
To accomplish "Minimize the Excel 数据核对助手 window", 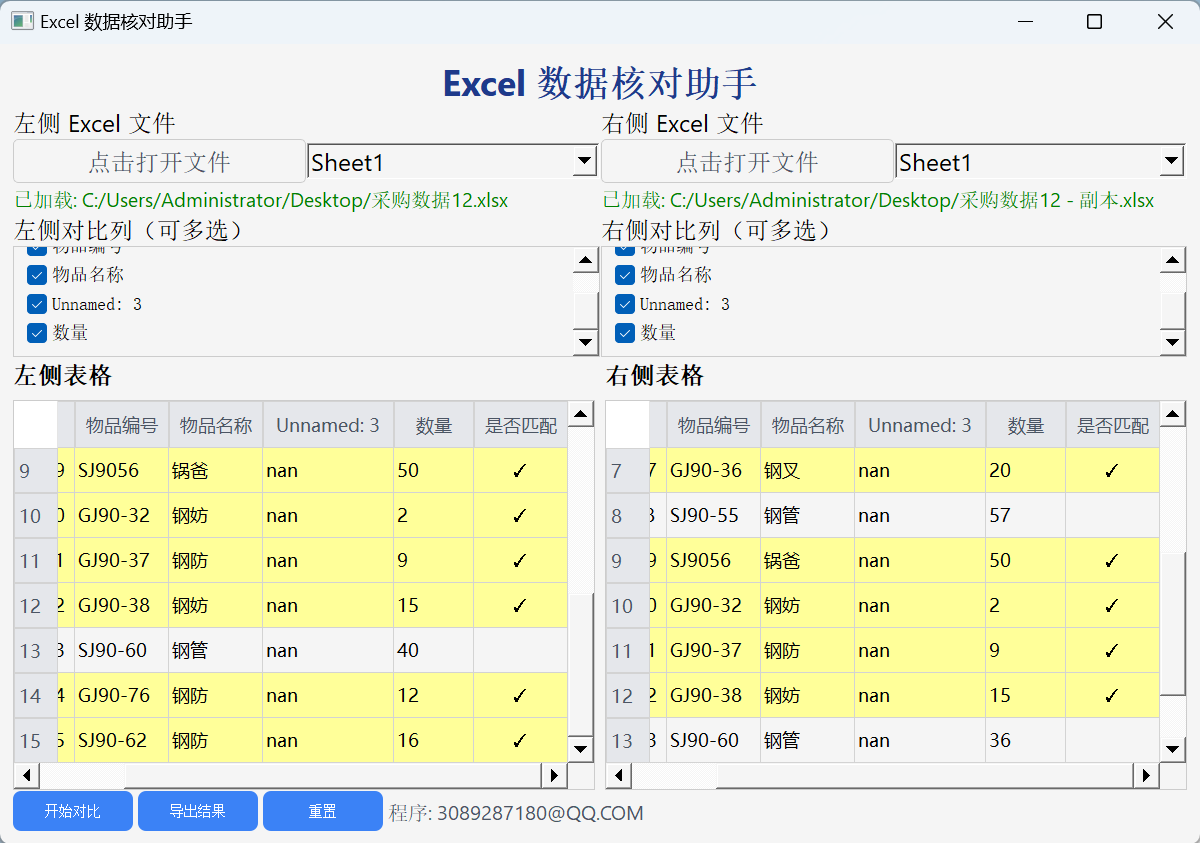I will 1025,21.
